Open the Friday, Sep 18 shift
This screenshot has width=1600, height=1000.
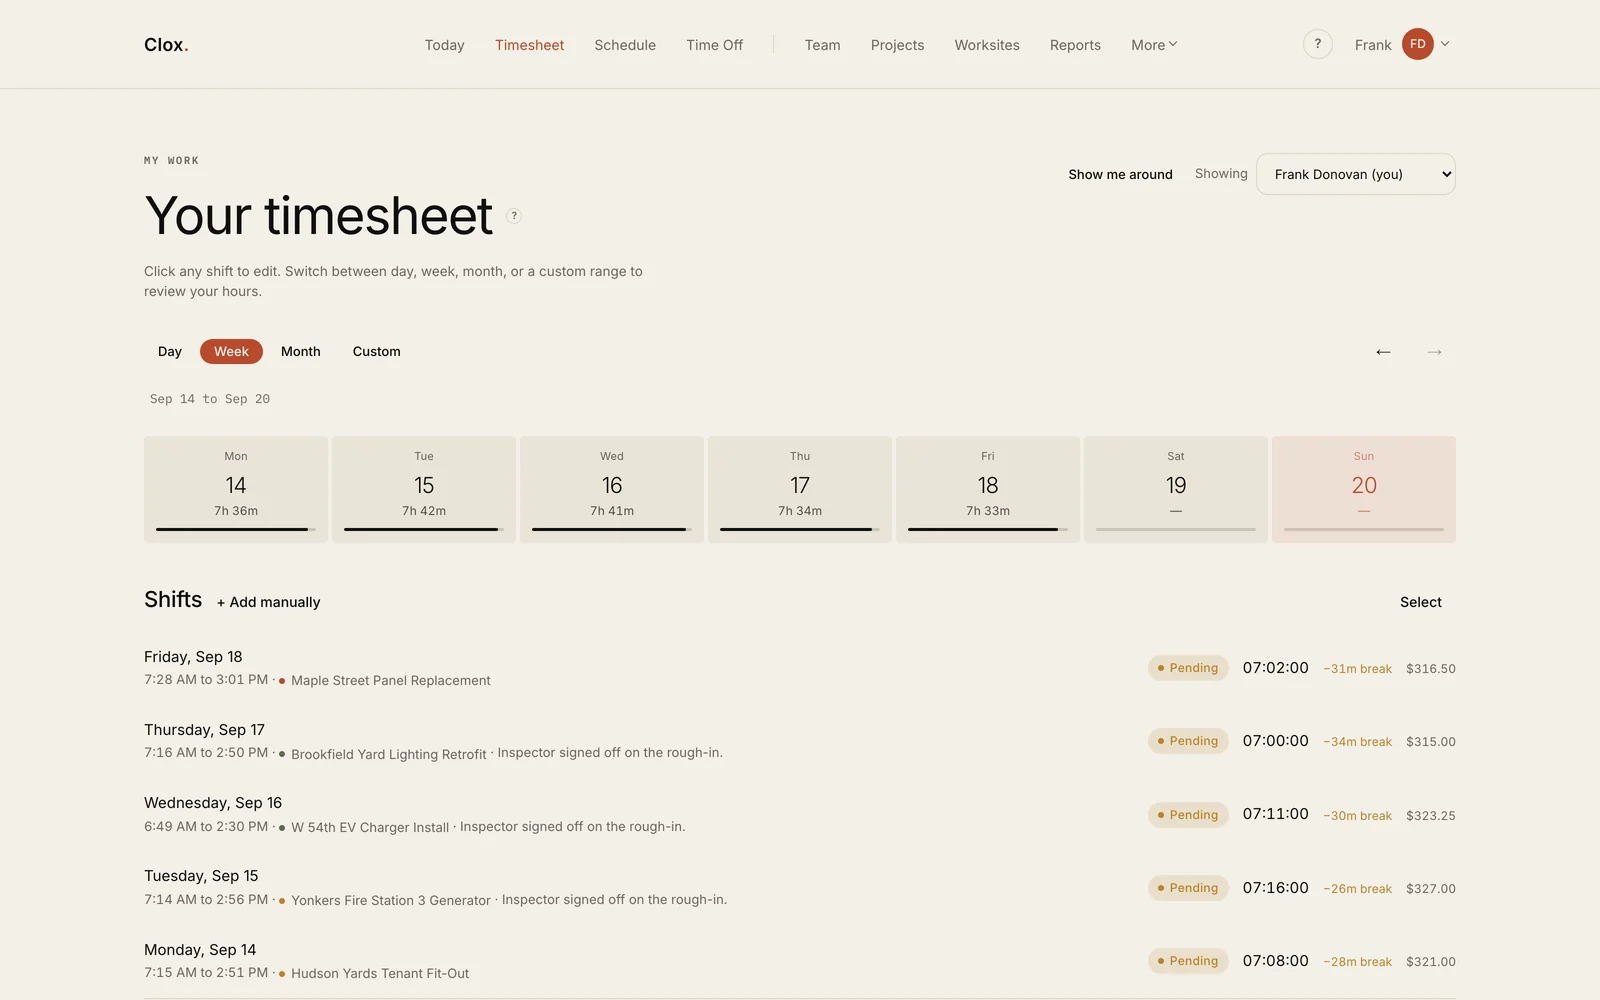[800, 668]
